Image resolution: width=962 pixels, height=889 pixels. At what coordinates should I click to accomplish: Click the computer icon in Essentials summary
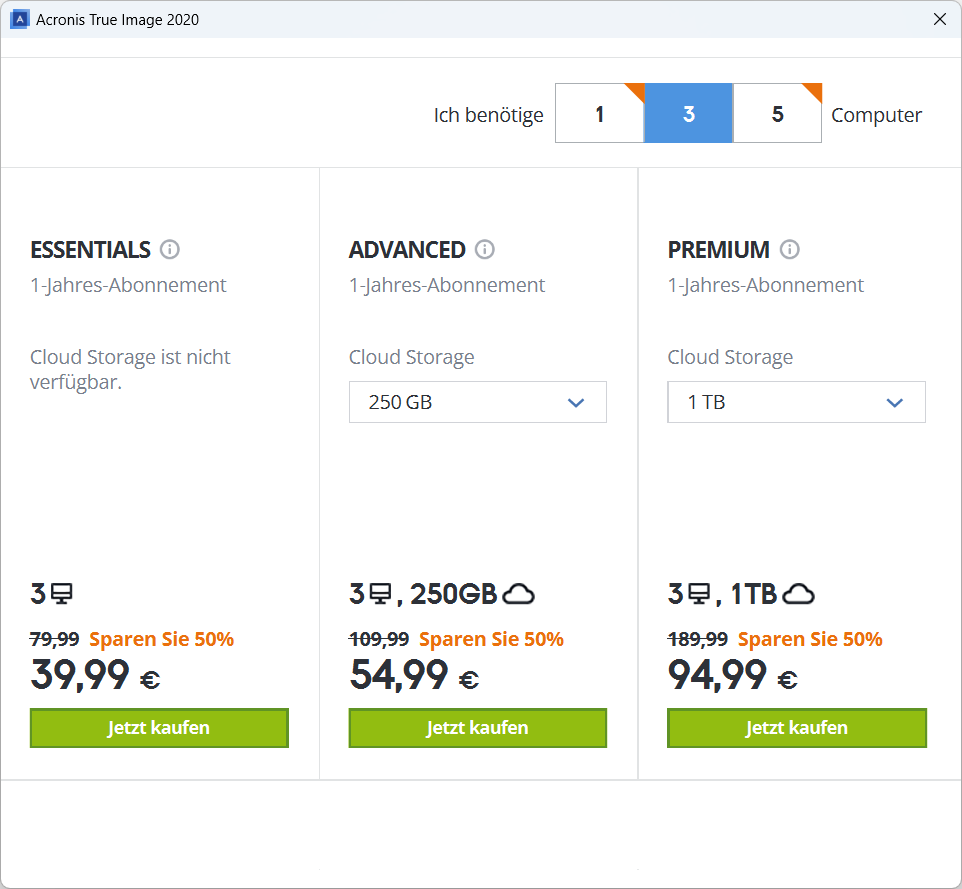click(x=62, y=595)
